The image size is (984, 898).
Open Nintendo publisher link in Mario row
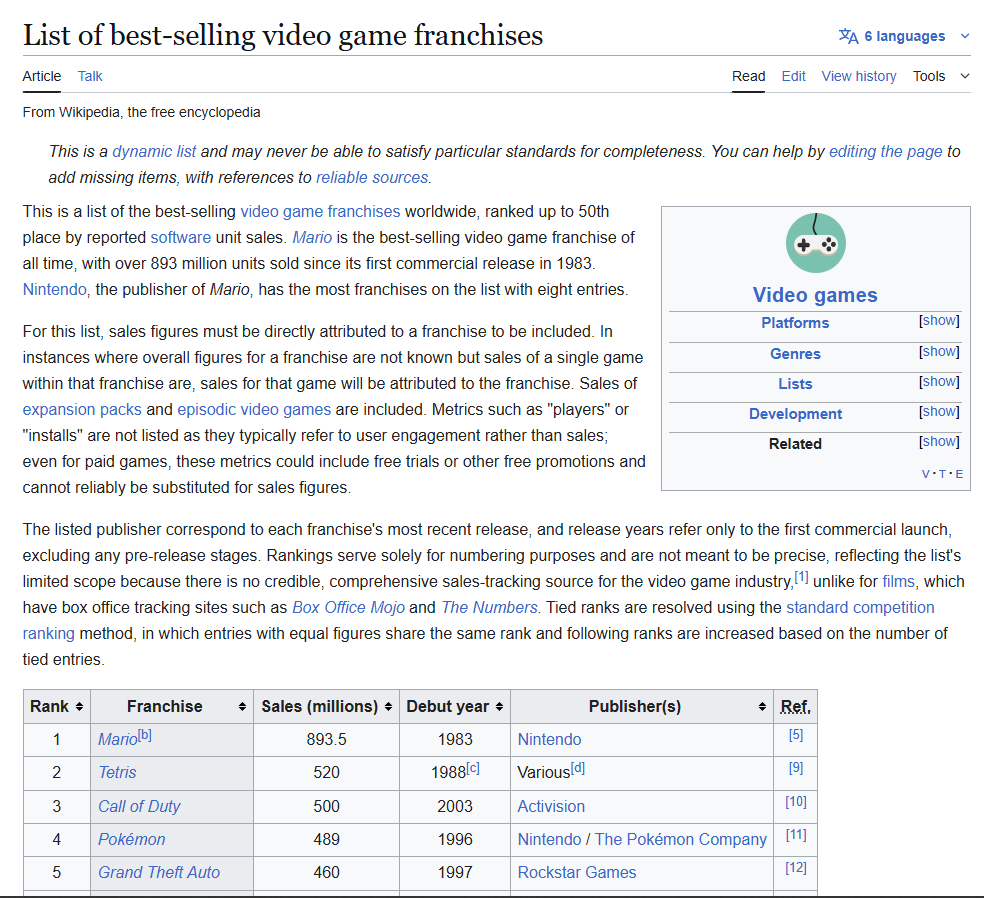click(549, 740)
